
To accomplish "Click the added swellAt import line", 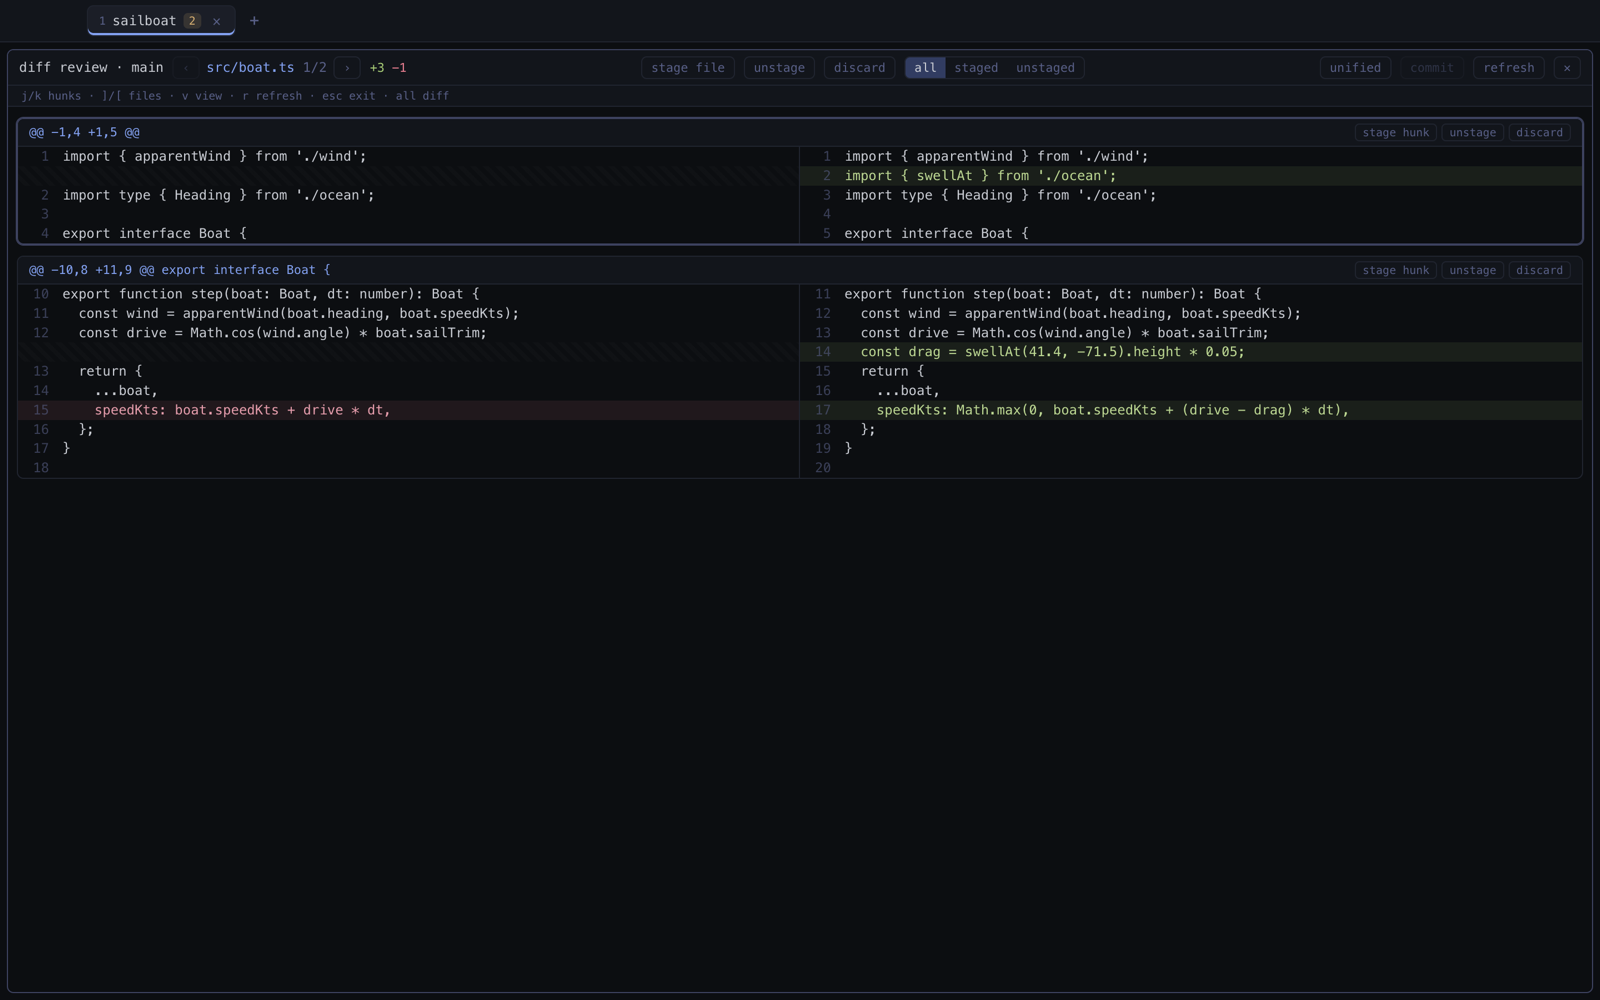I will click(x=1191, y=176).
